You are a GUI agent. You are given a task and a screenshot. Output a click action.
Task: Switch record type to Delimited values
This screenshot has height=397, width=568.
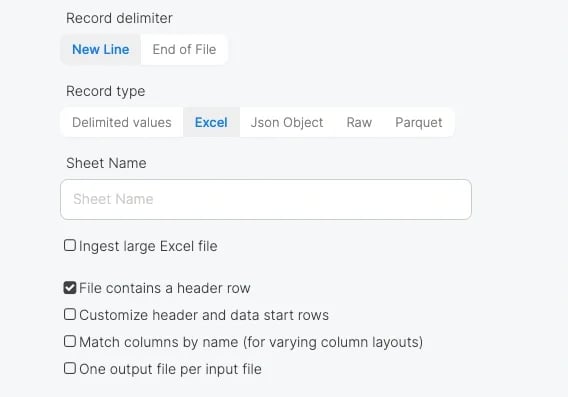[x=122, y=122]
